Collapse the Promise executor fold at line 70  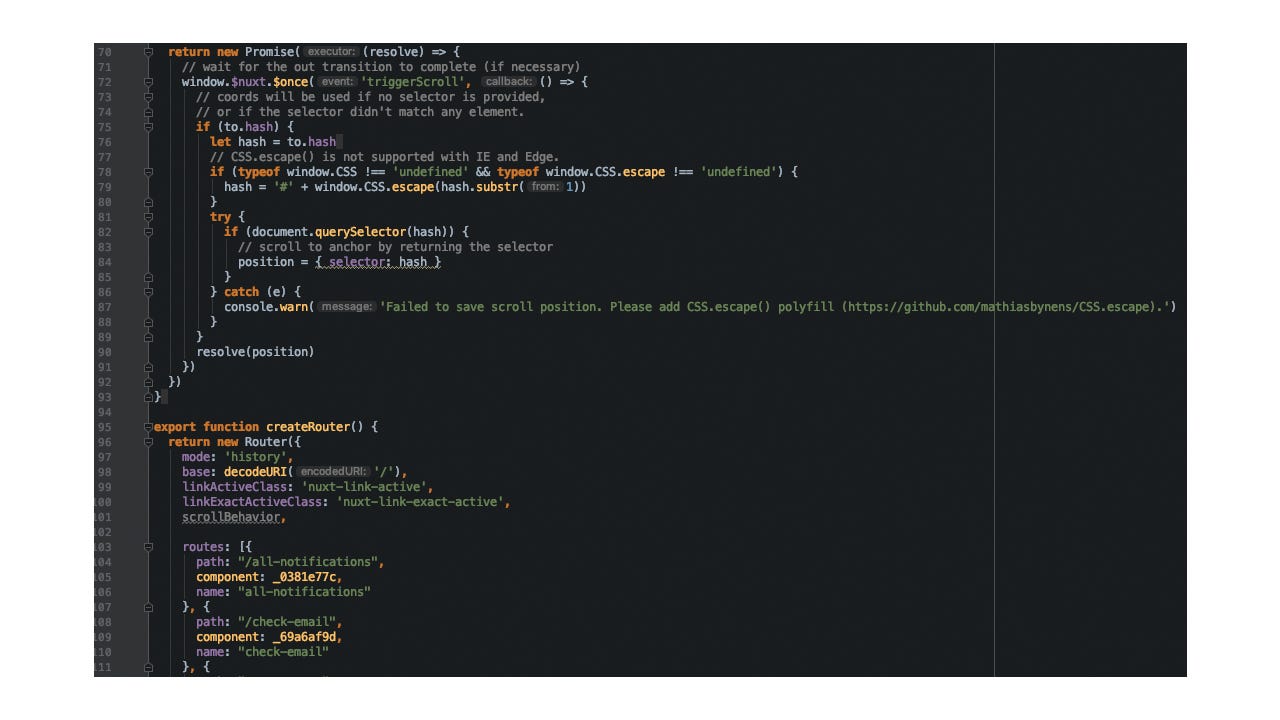coord(147,51)
